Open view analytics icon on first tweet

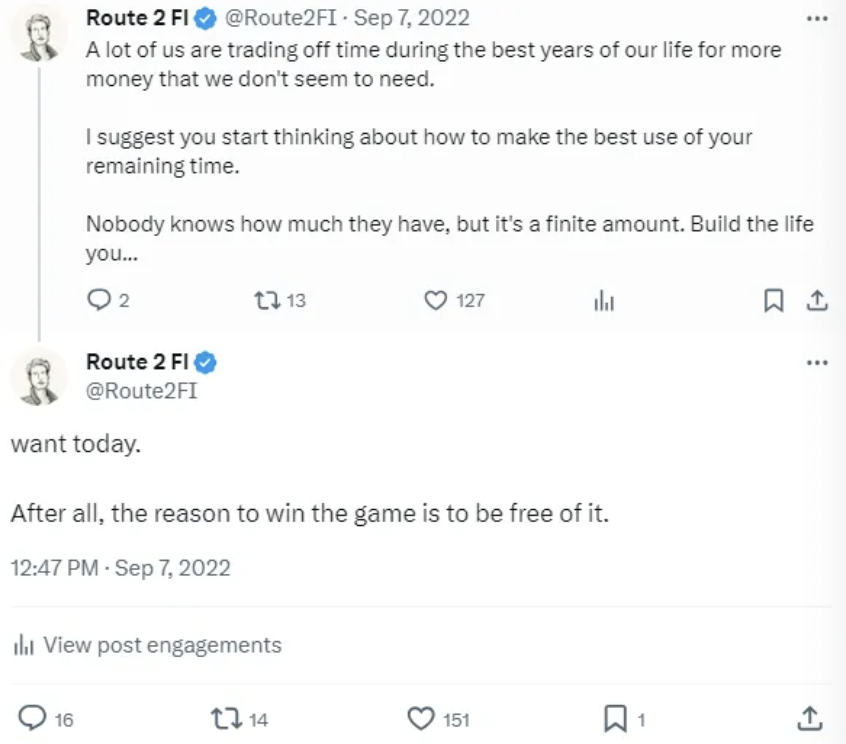(604, 300)
